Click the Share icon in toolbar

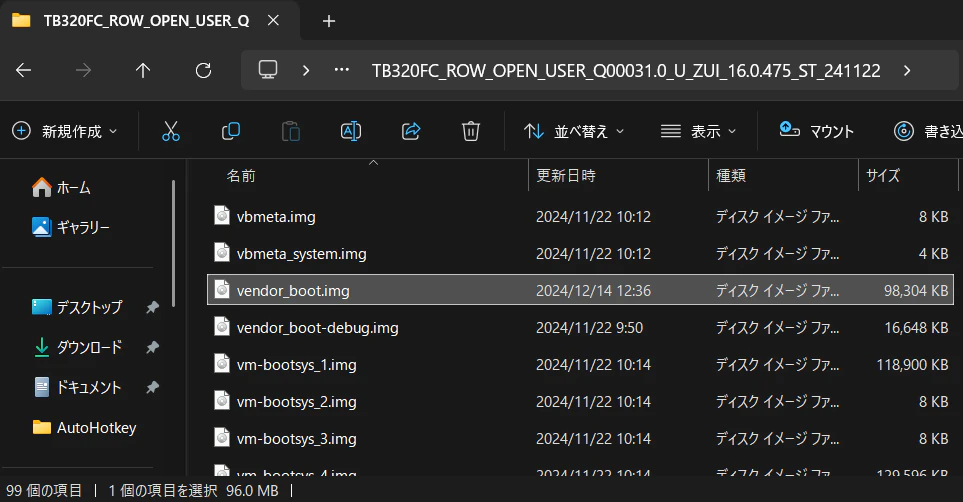point(411,131)
